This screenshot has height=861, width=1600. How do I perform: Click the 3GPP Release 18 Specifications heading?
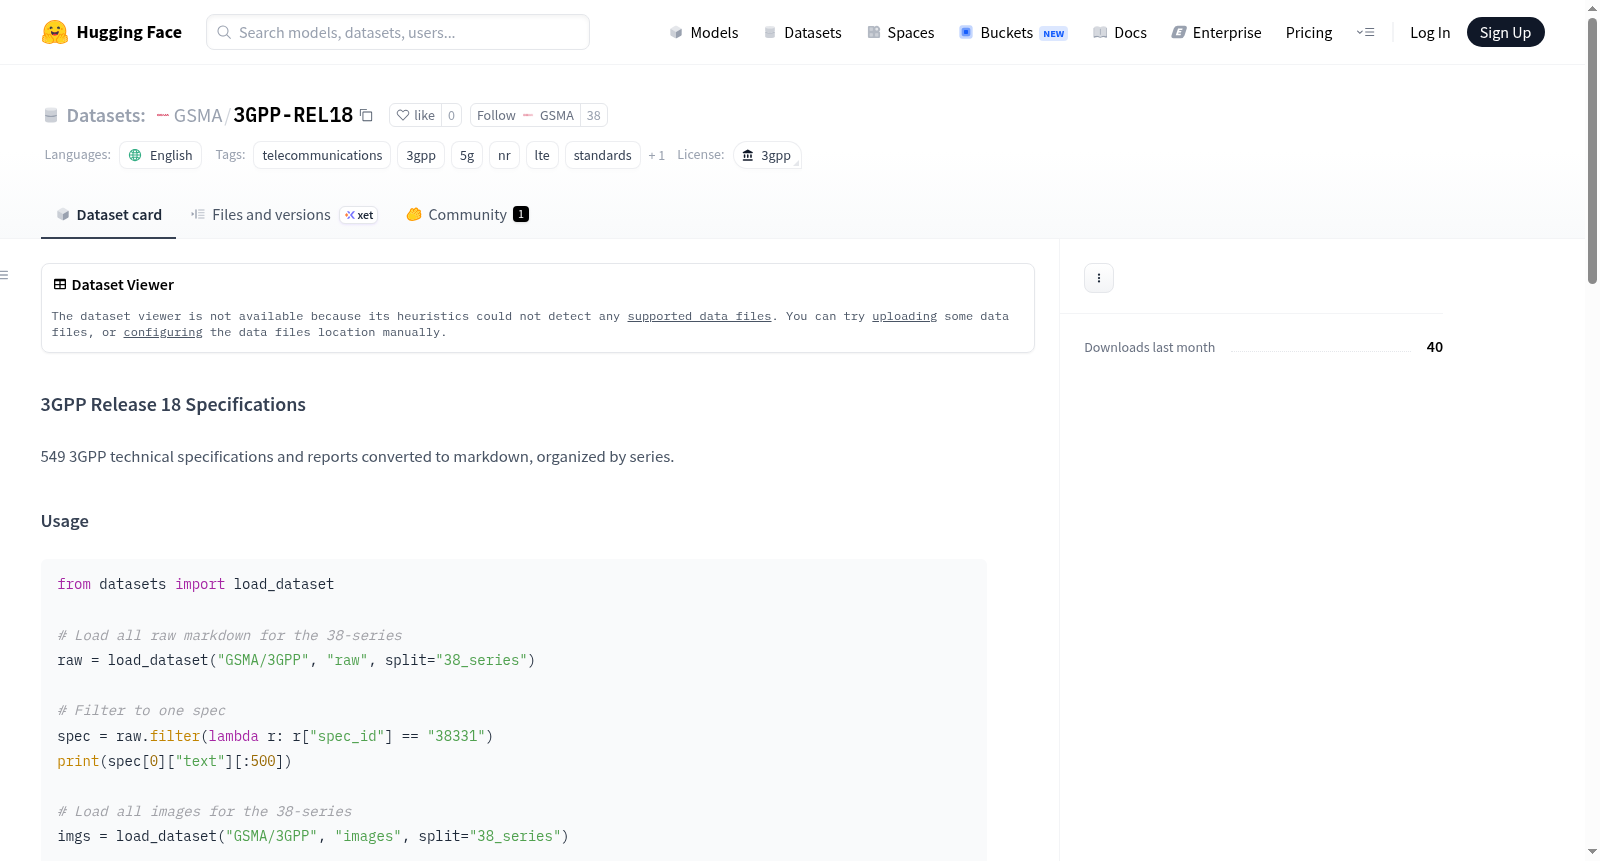pyautogui.click(x=173, y=404)
